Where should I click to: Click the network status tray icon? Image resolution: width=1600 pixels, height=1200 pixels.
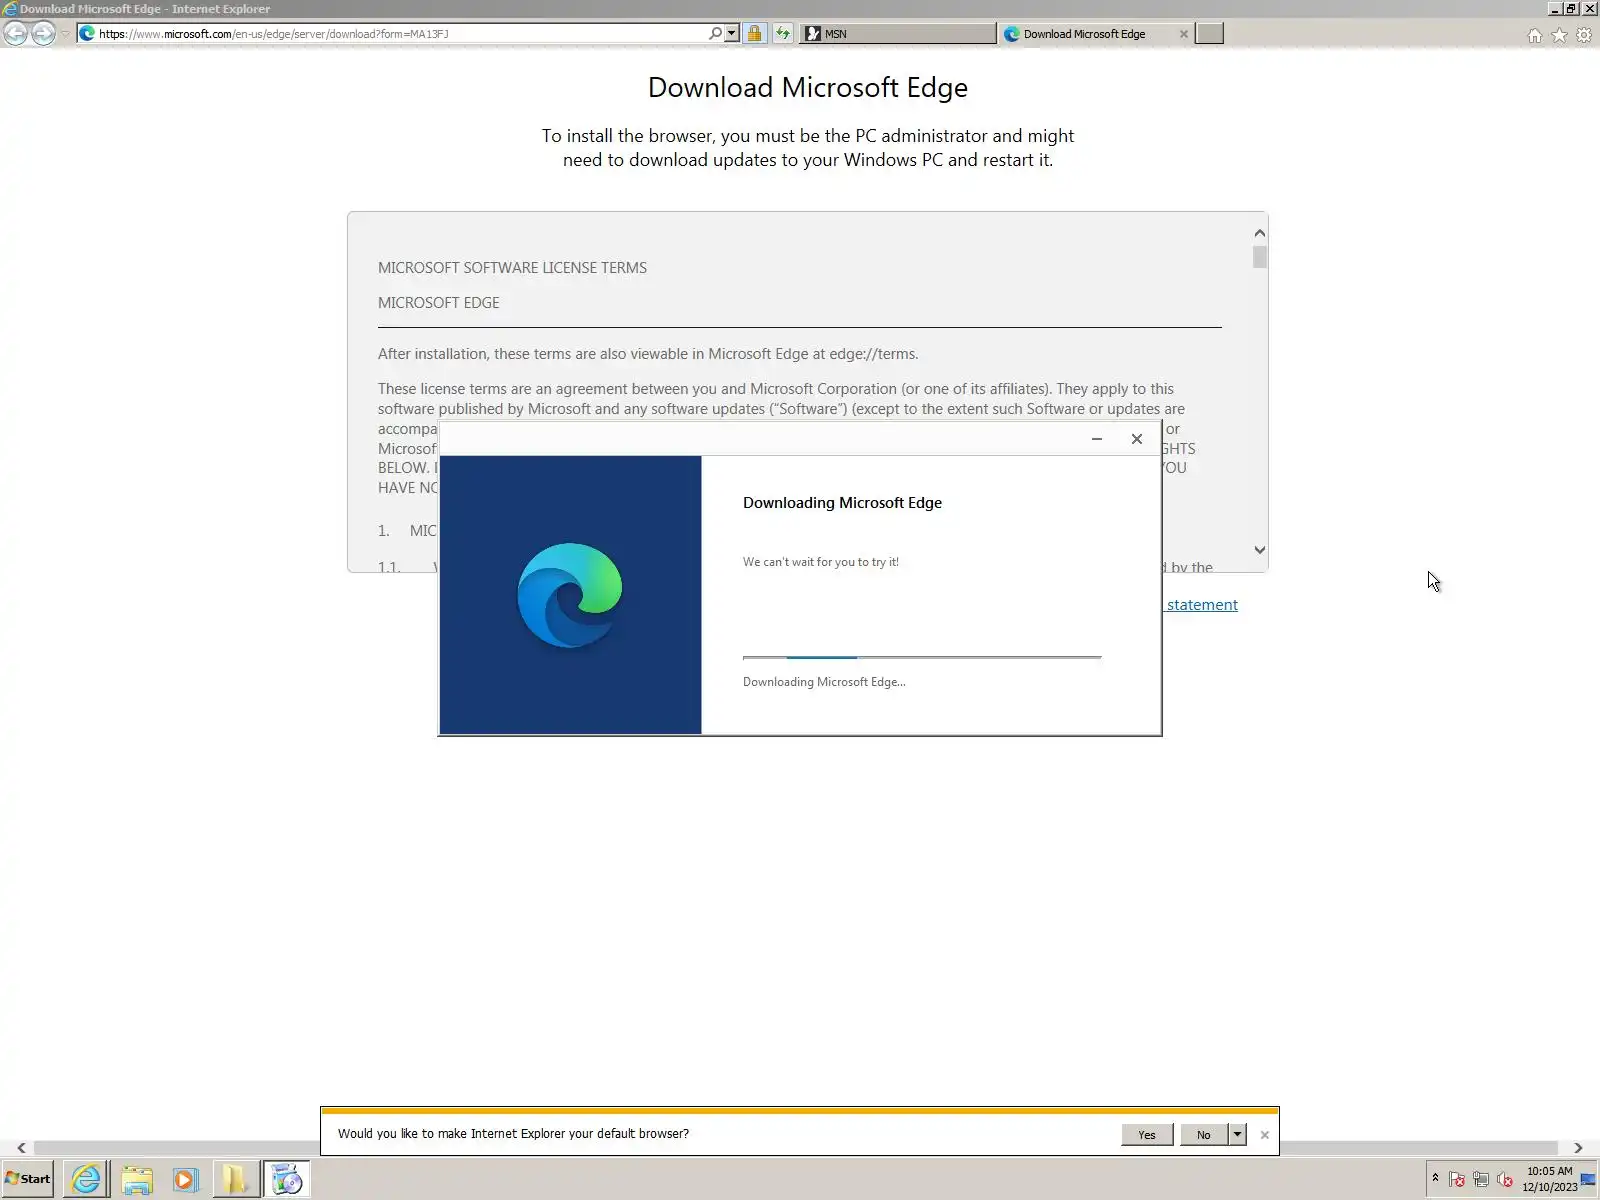[x=1481, y=1180]
